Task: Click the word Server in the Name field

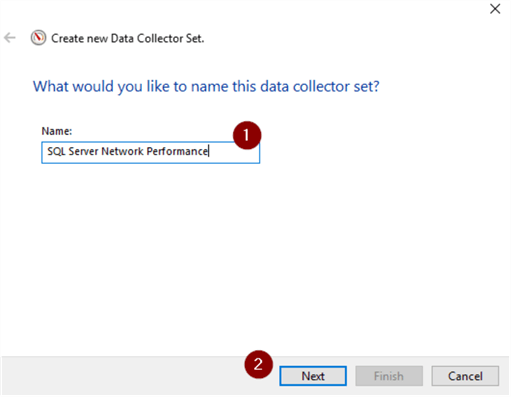Action: pyautogui.click(x=83, y=151)
